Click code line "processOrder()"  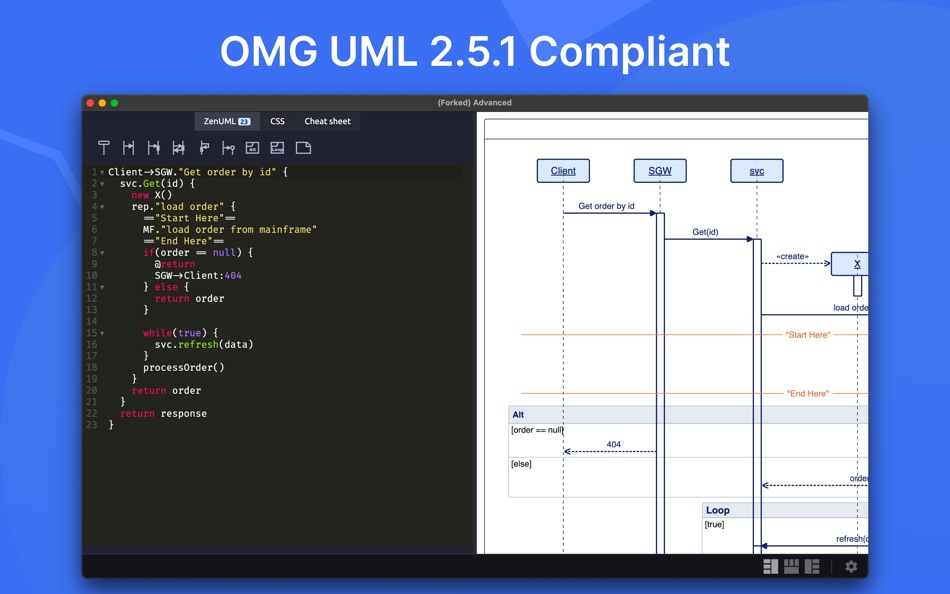point(184,368)
